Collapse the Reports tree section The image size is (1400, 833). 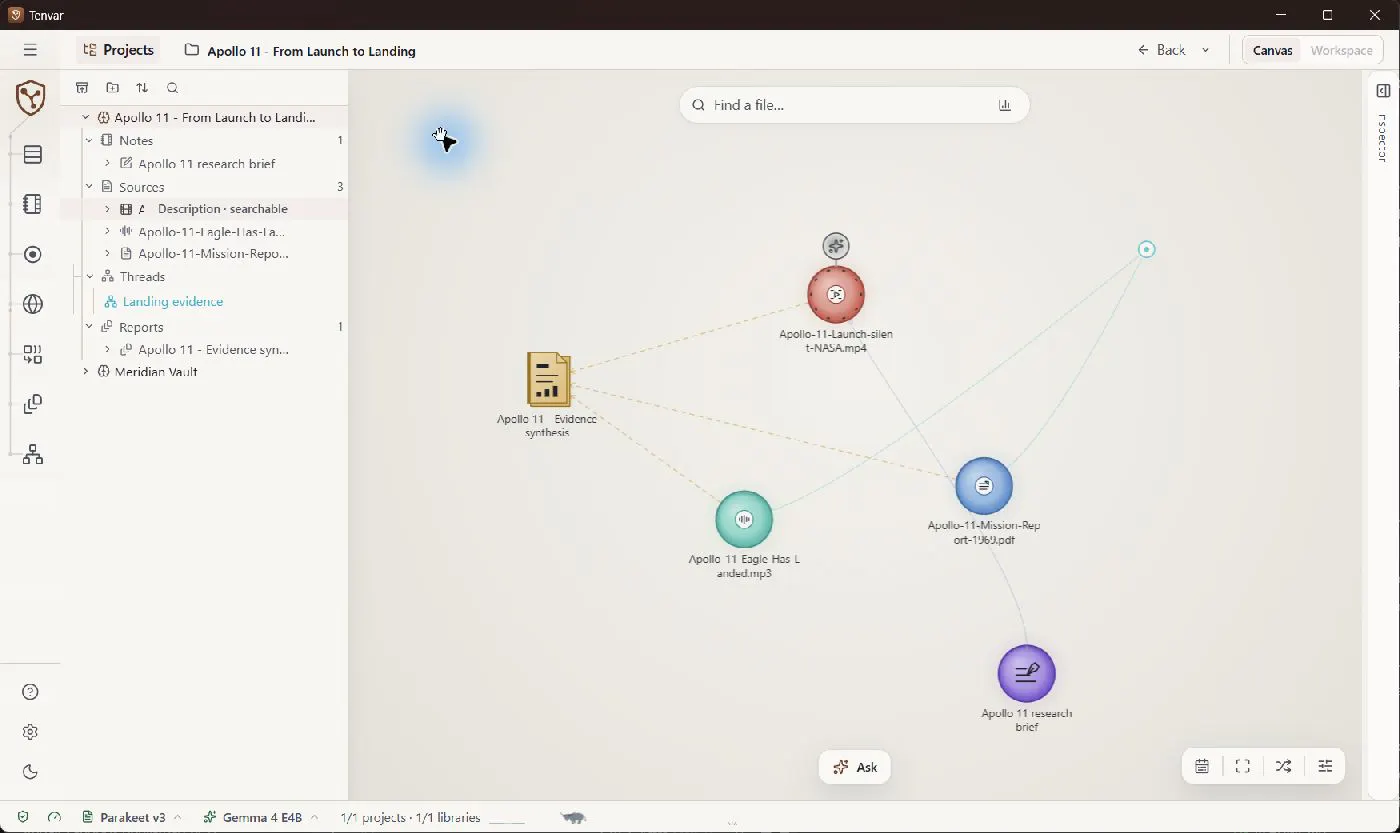89,327
